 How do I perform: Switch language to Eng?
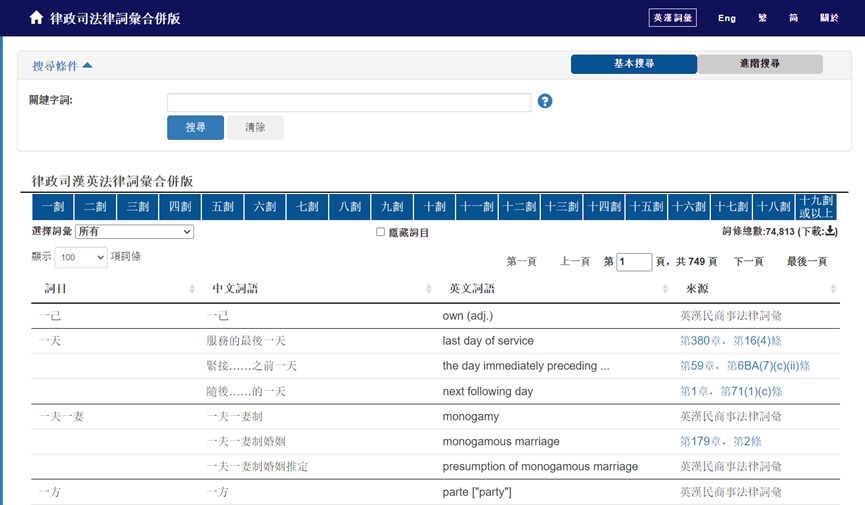[727, 18]
